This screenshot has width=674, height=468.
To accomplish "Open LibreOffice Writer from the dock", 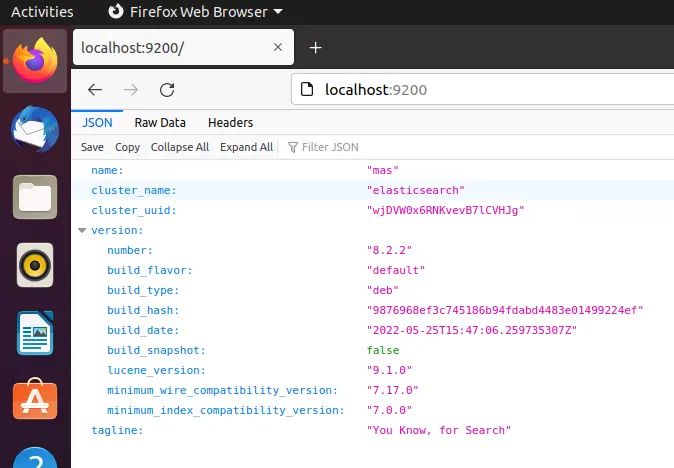I will pyautogui.click(x=35, y=333).
